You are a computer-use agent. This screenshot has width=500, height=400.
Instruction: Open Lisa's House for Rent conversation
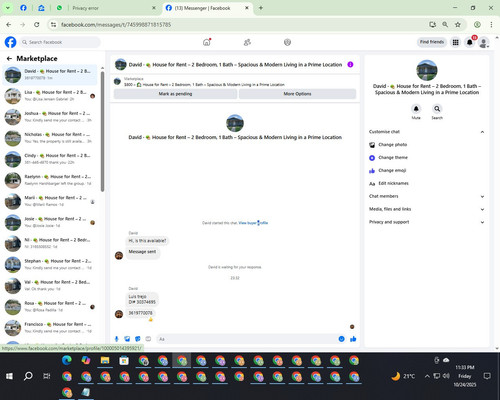[50, 96]
